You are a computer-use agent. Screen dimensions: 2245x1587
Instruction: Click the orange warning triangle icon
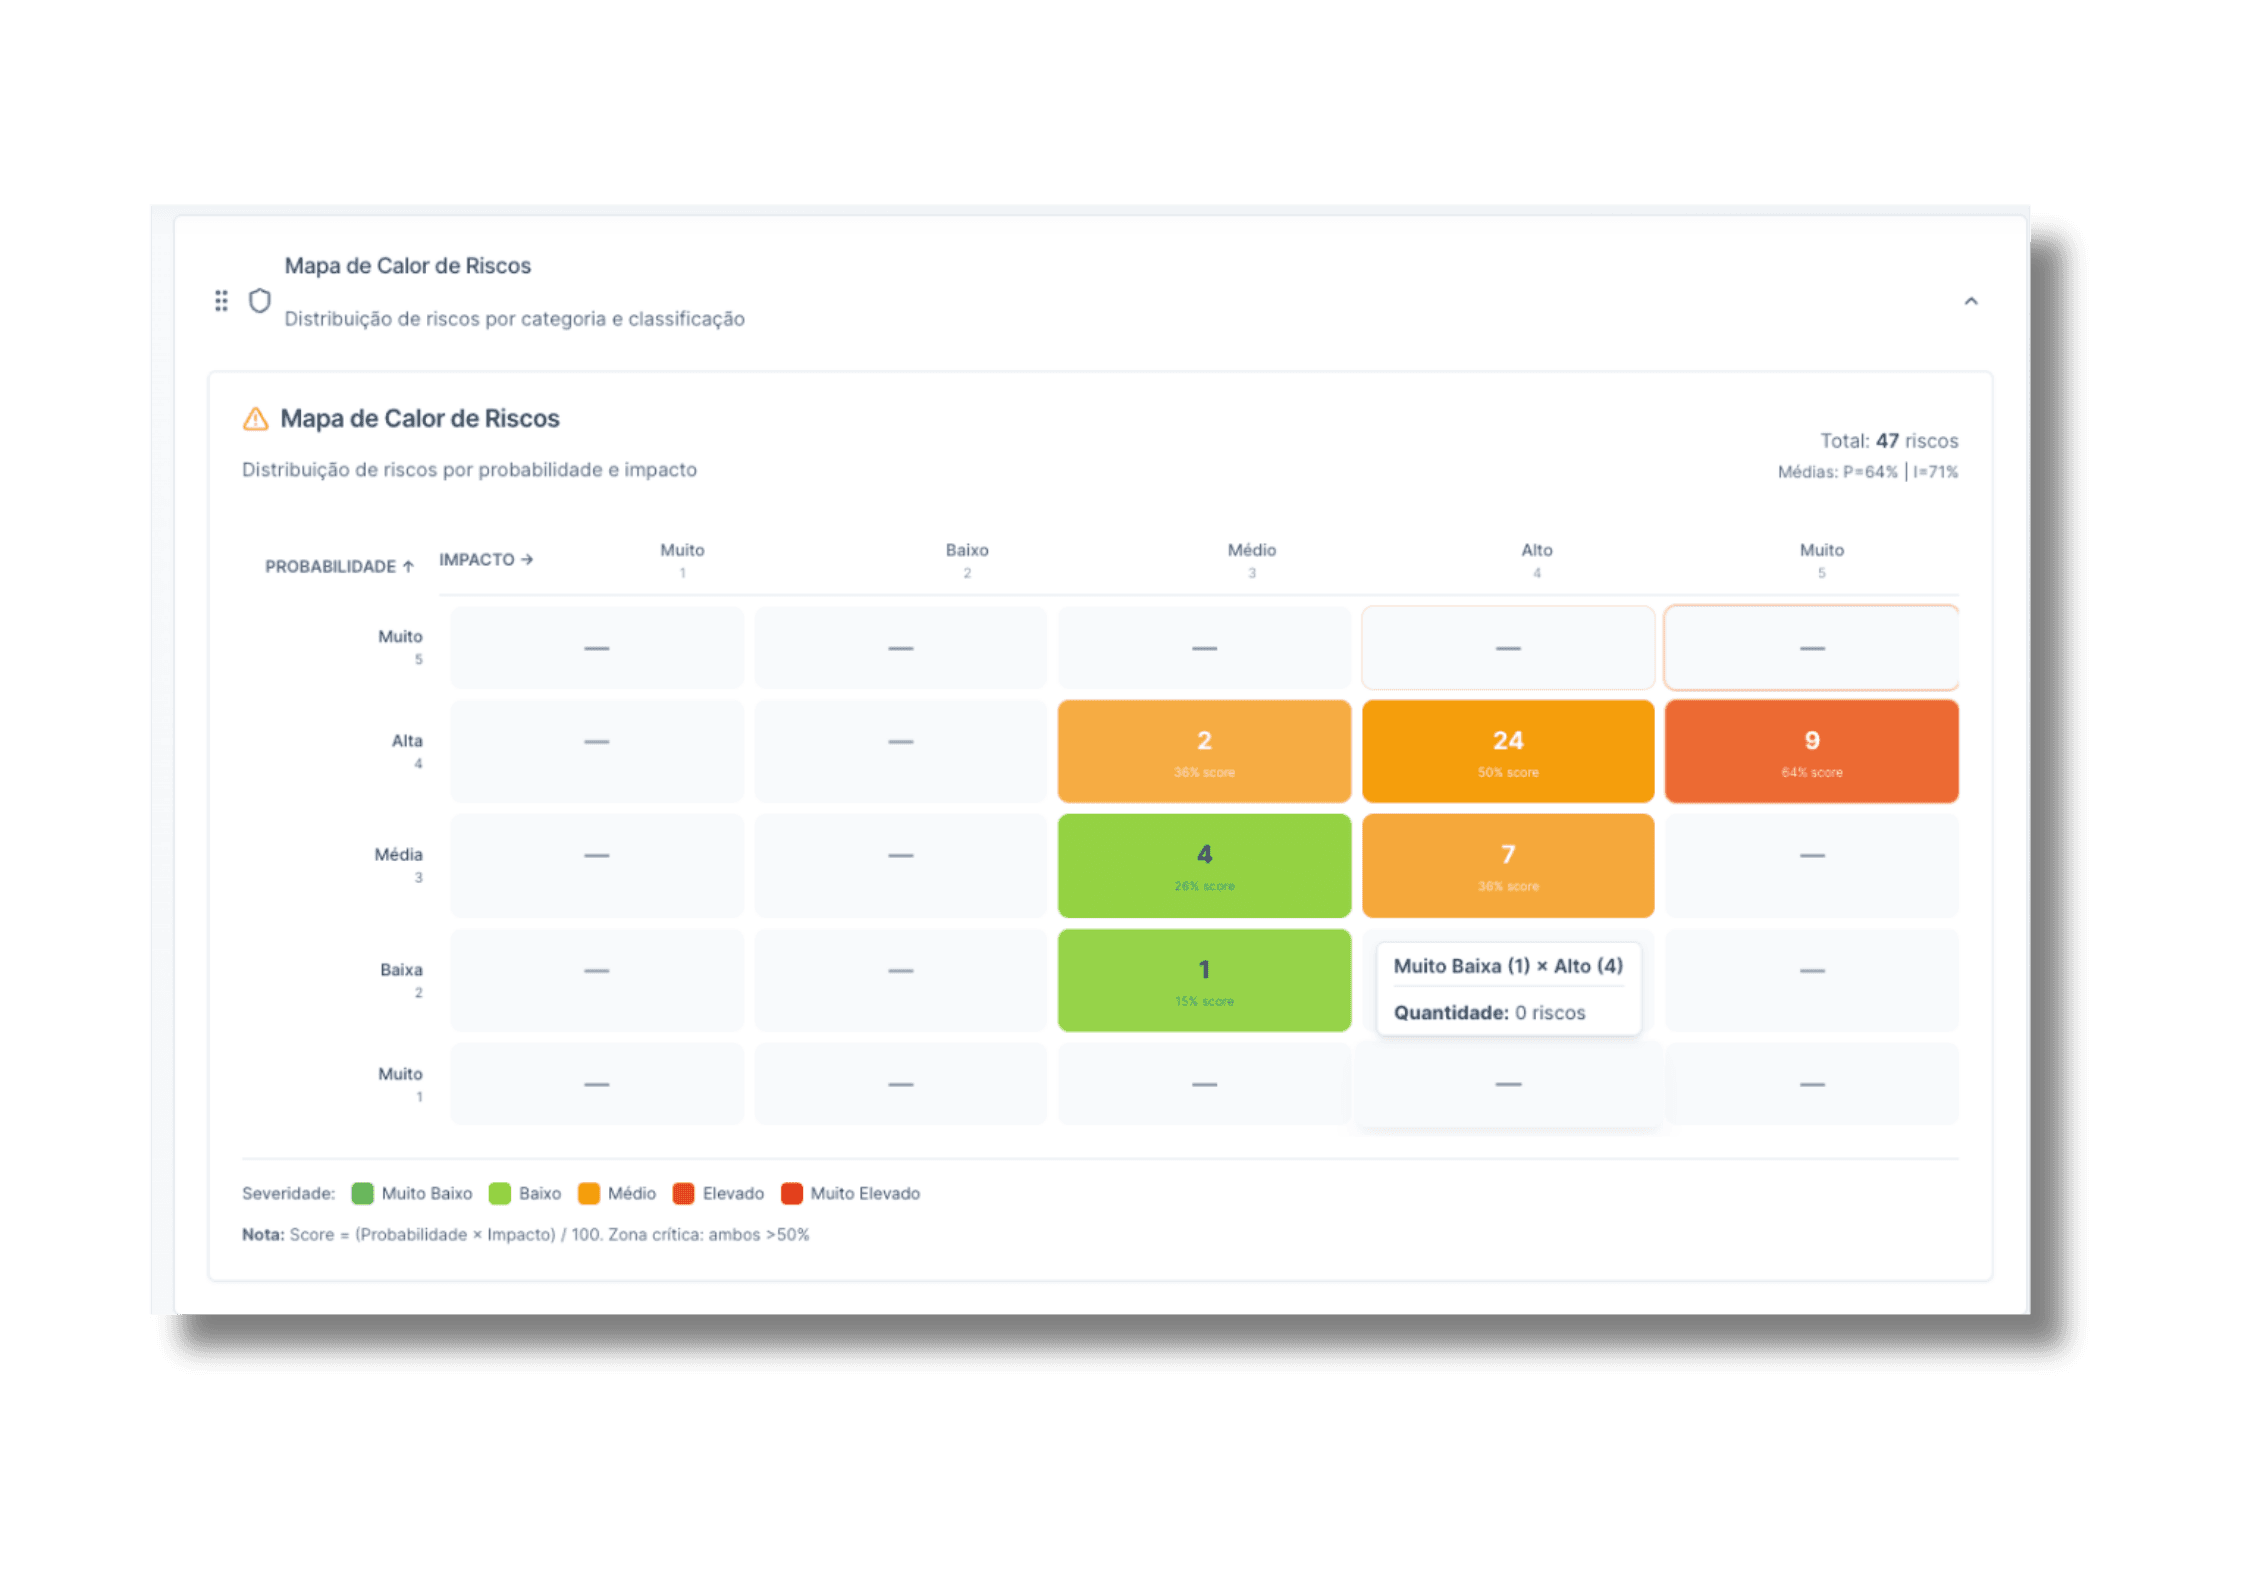256,419
